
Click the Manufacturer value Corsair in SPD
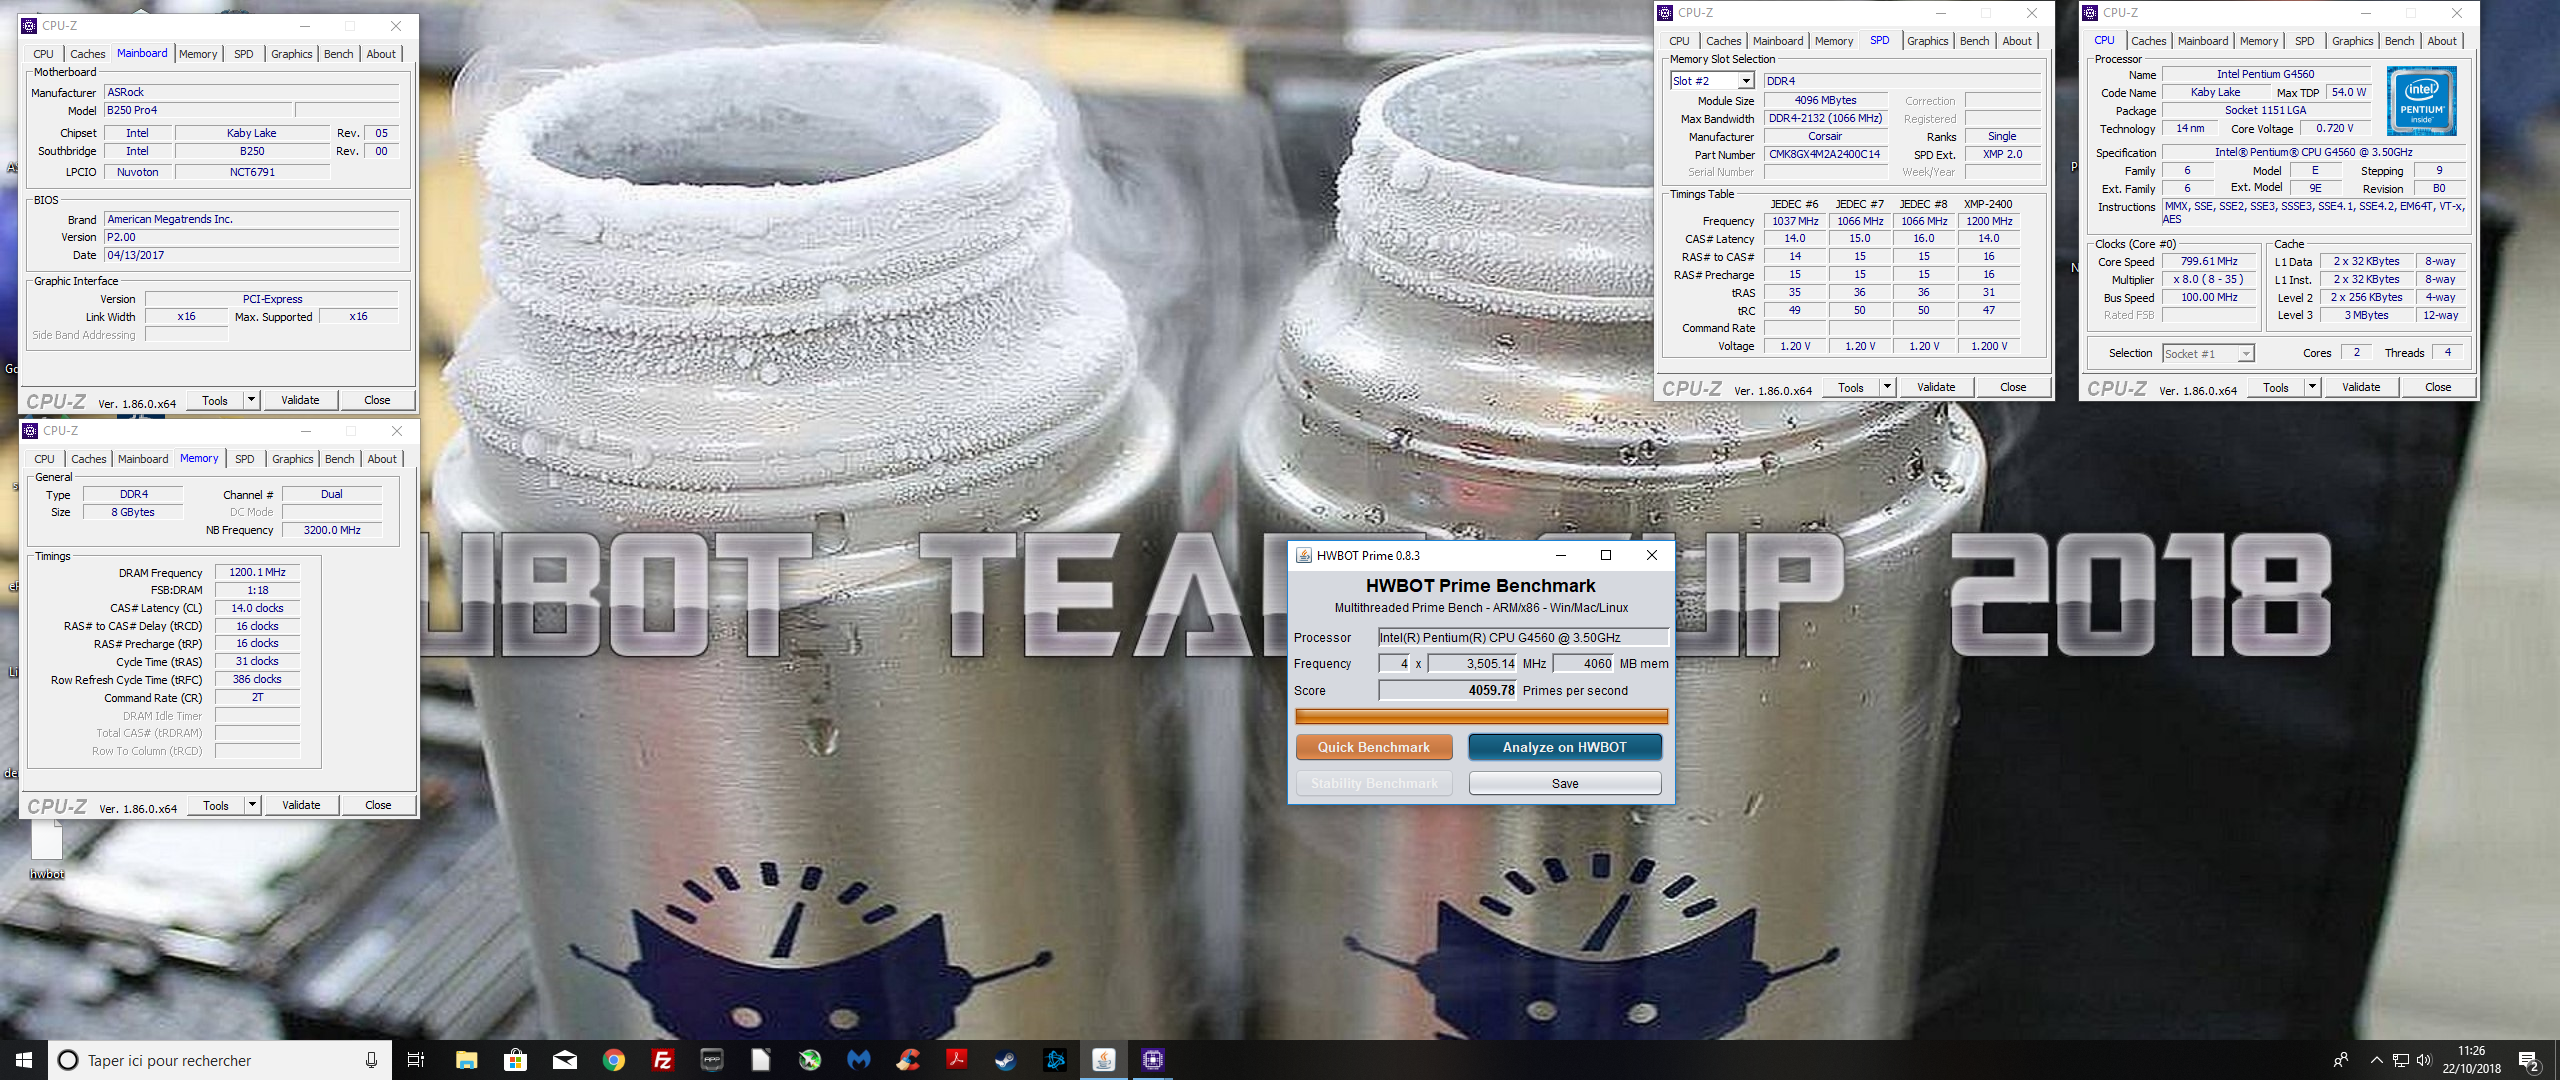coord(1824,136)
